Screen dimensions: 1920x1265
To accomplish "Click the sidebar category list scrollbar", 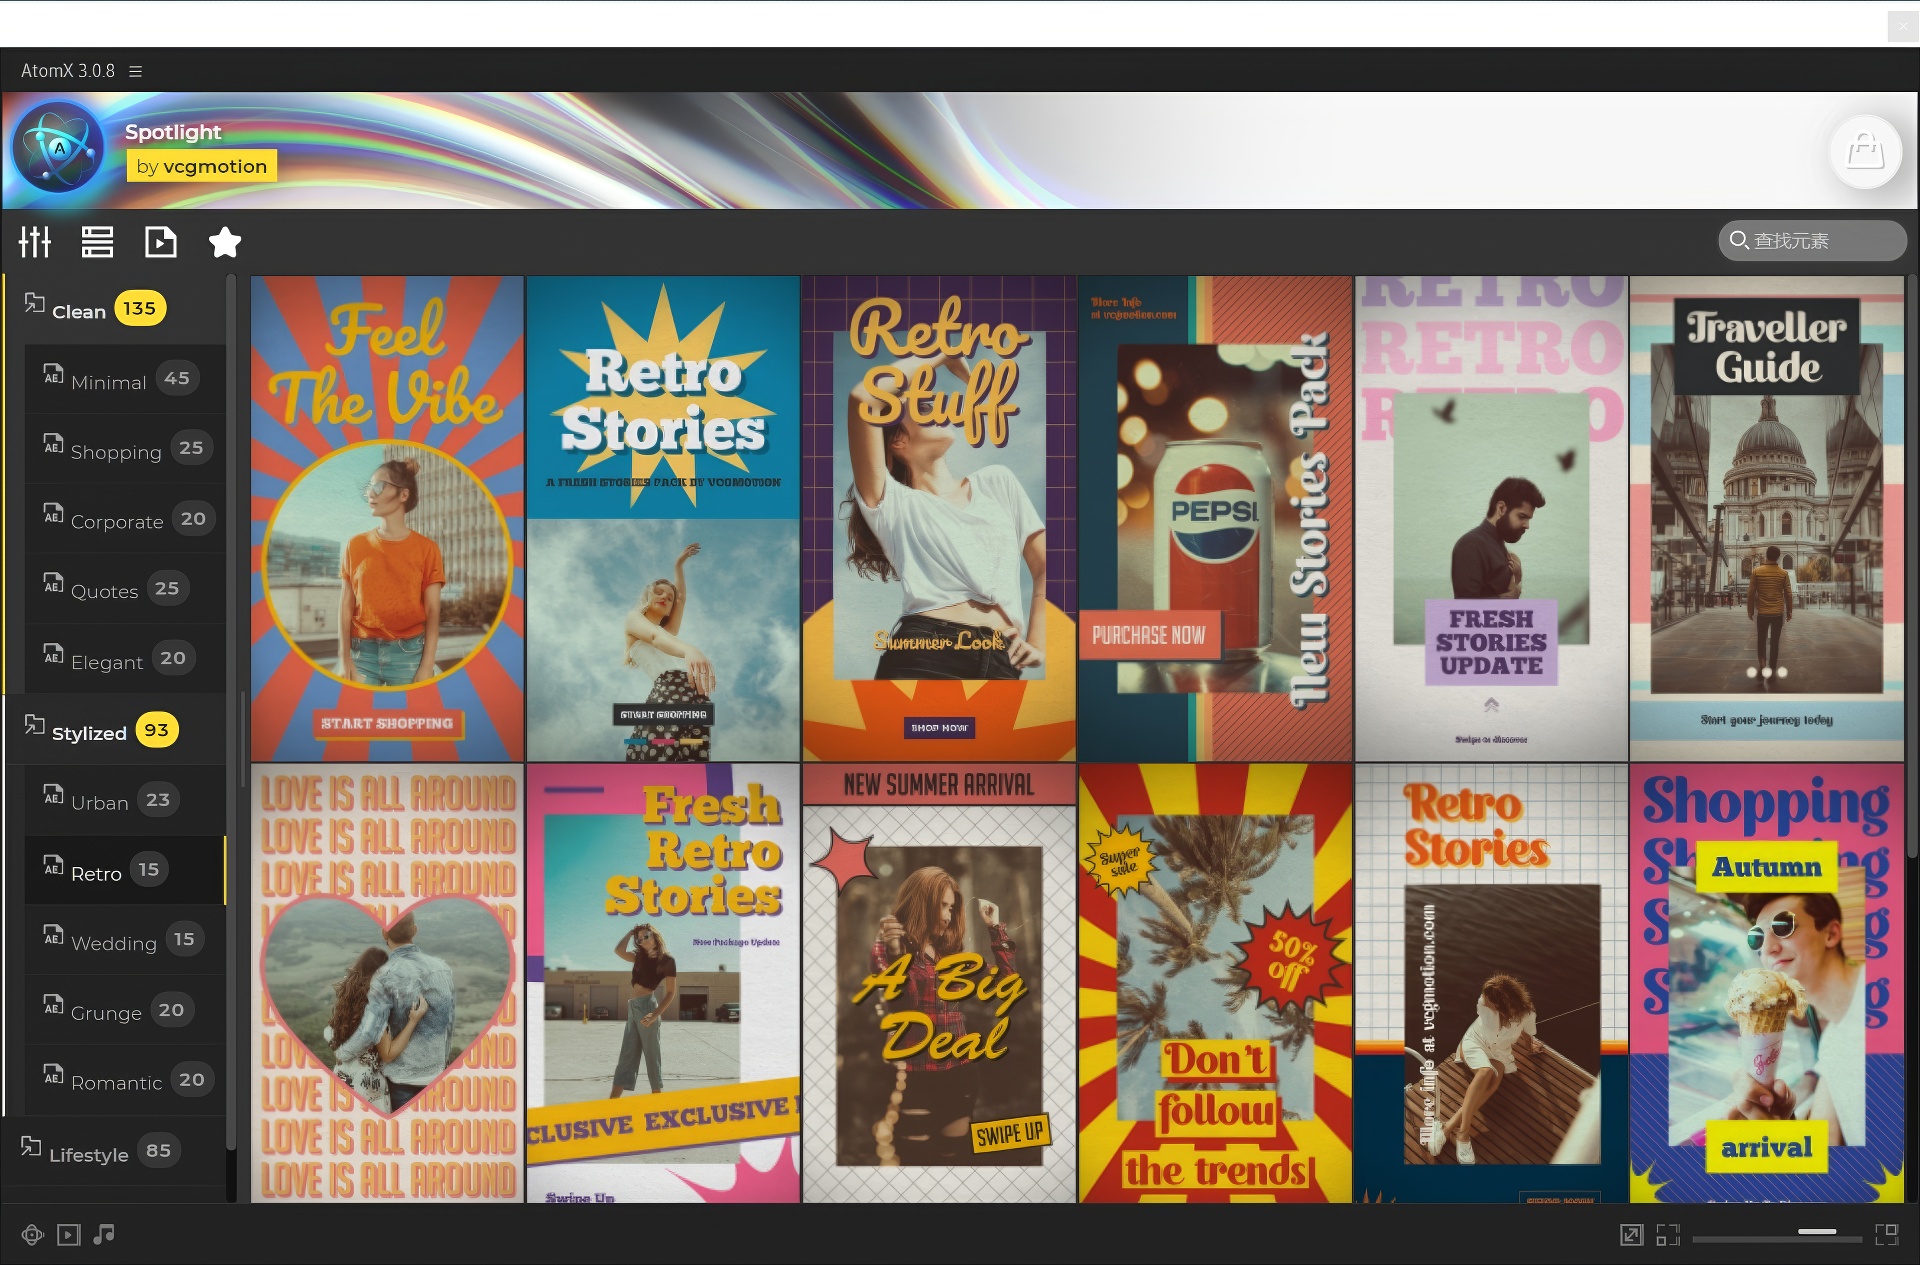I will pos(231,710).
